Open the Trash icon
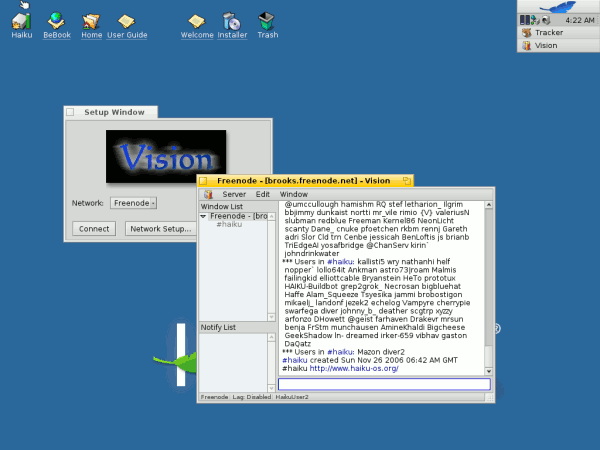The height and width of the screenshot is (450, 600). coord(268,21)
